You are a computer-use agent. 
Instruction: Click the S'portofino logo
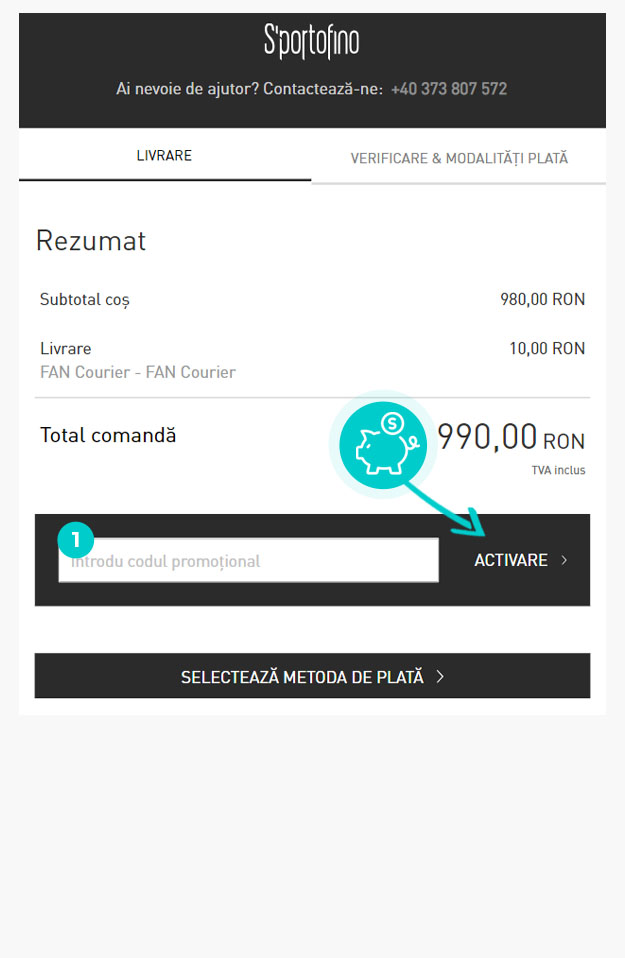tap(311, 42)
